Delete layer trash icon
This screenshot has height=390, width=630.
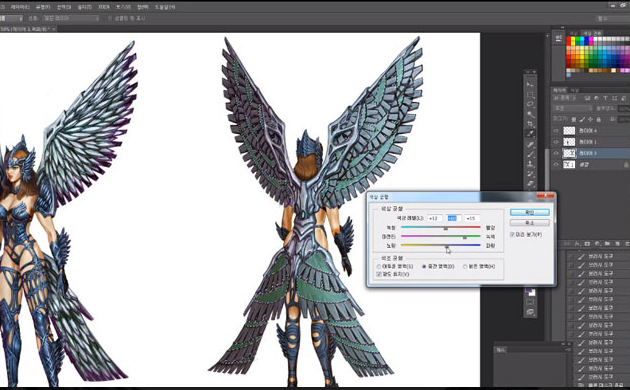point(627,244)
